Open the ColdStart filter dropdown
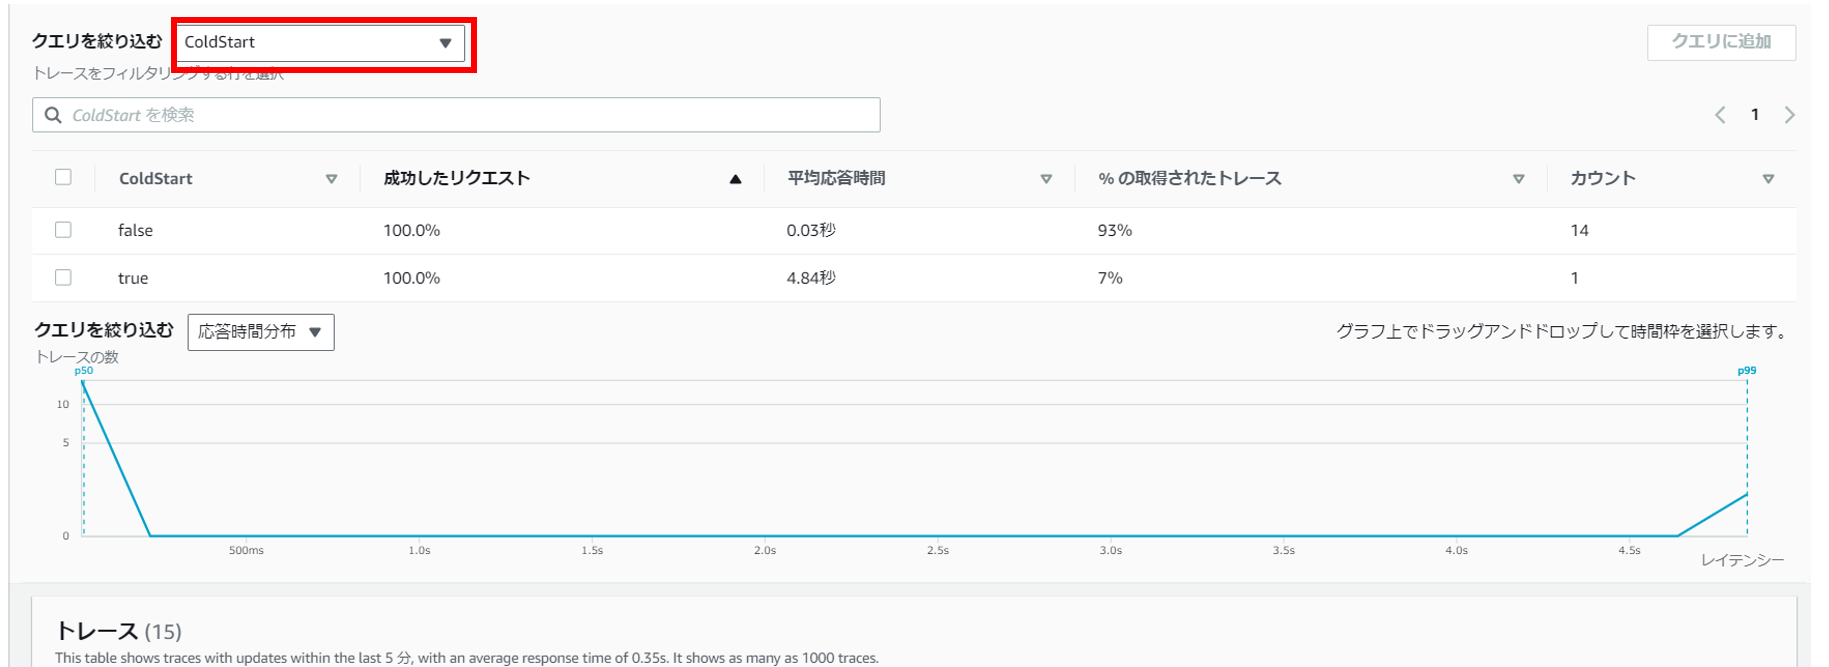The width and height of the screenshot is (1829, 667). pos(319,43)
